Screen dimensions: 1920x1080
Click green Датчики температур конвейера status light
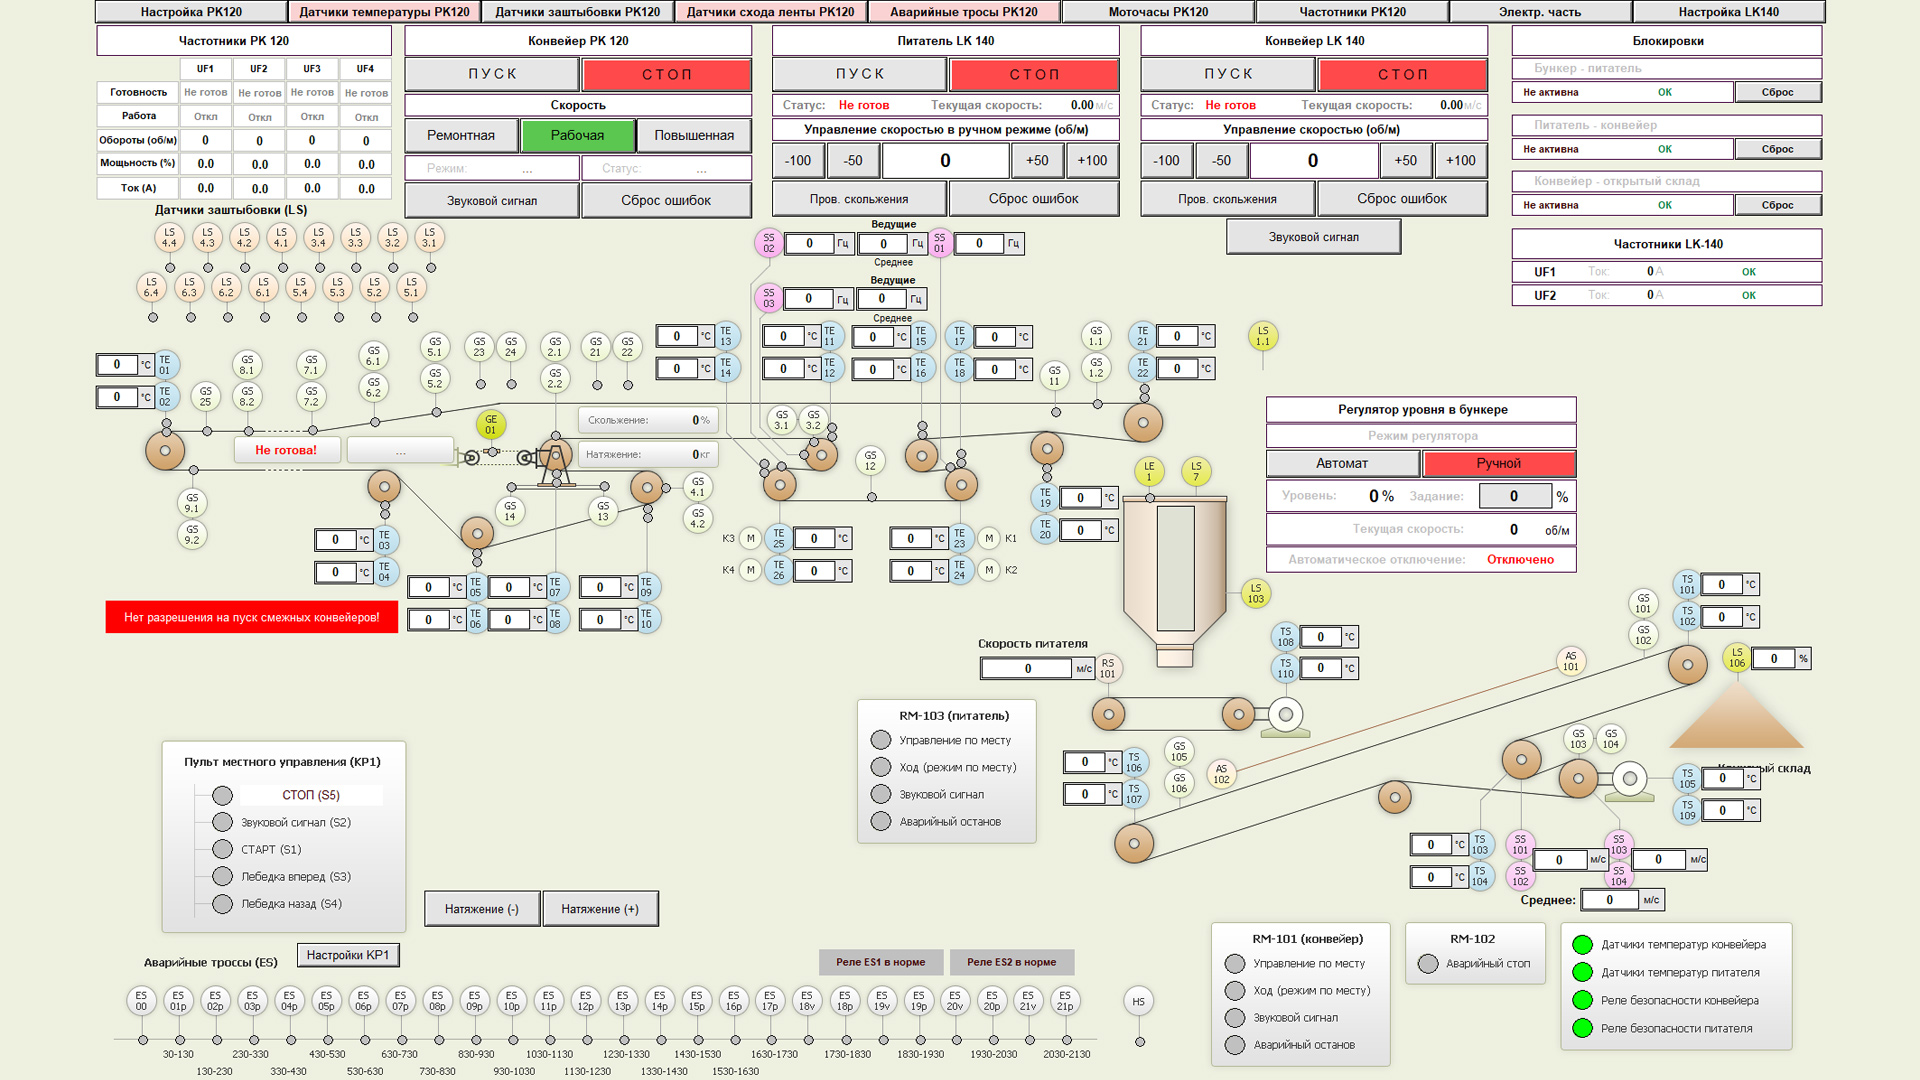click(x=1582, y=944)
